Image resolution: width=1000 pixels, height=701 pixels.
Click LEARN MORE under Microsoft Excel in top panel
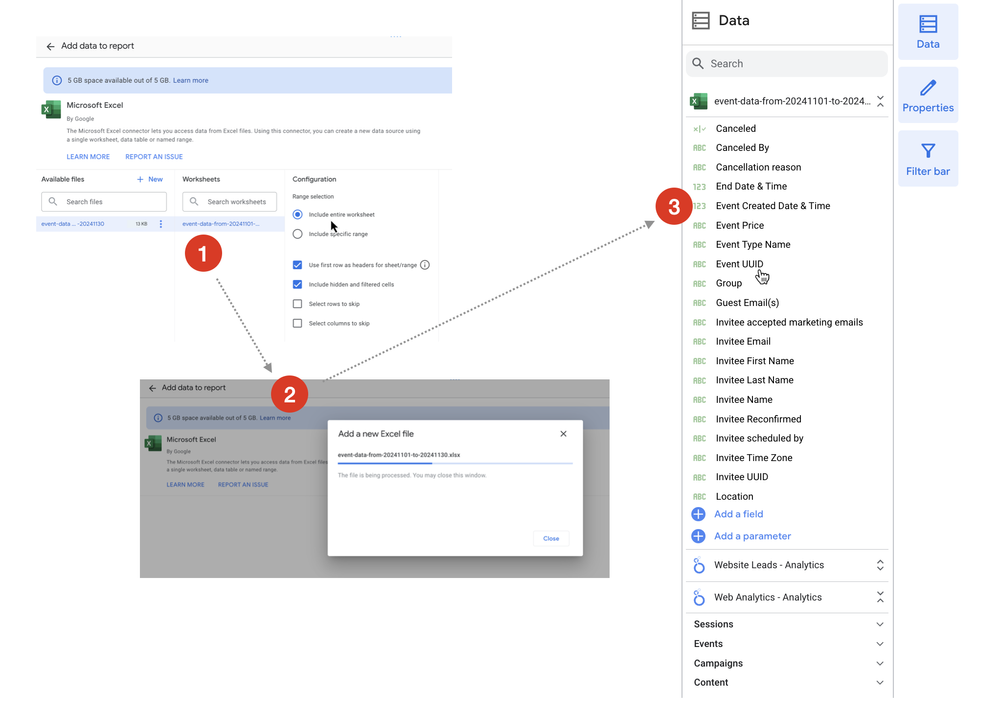pyautogui.click(x=88, y=157)
